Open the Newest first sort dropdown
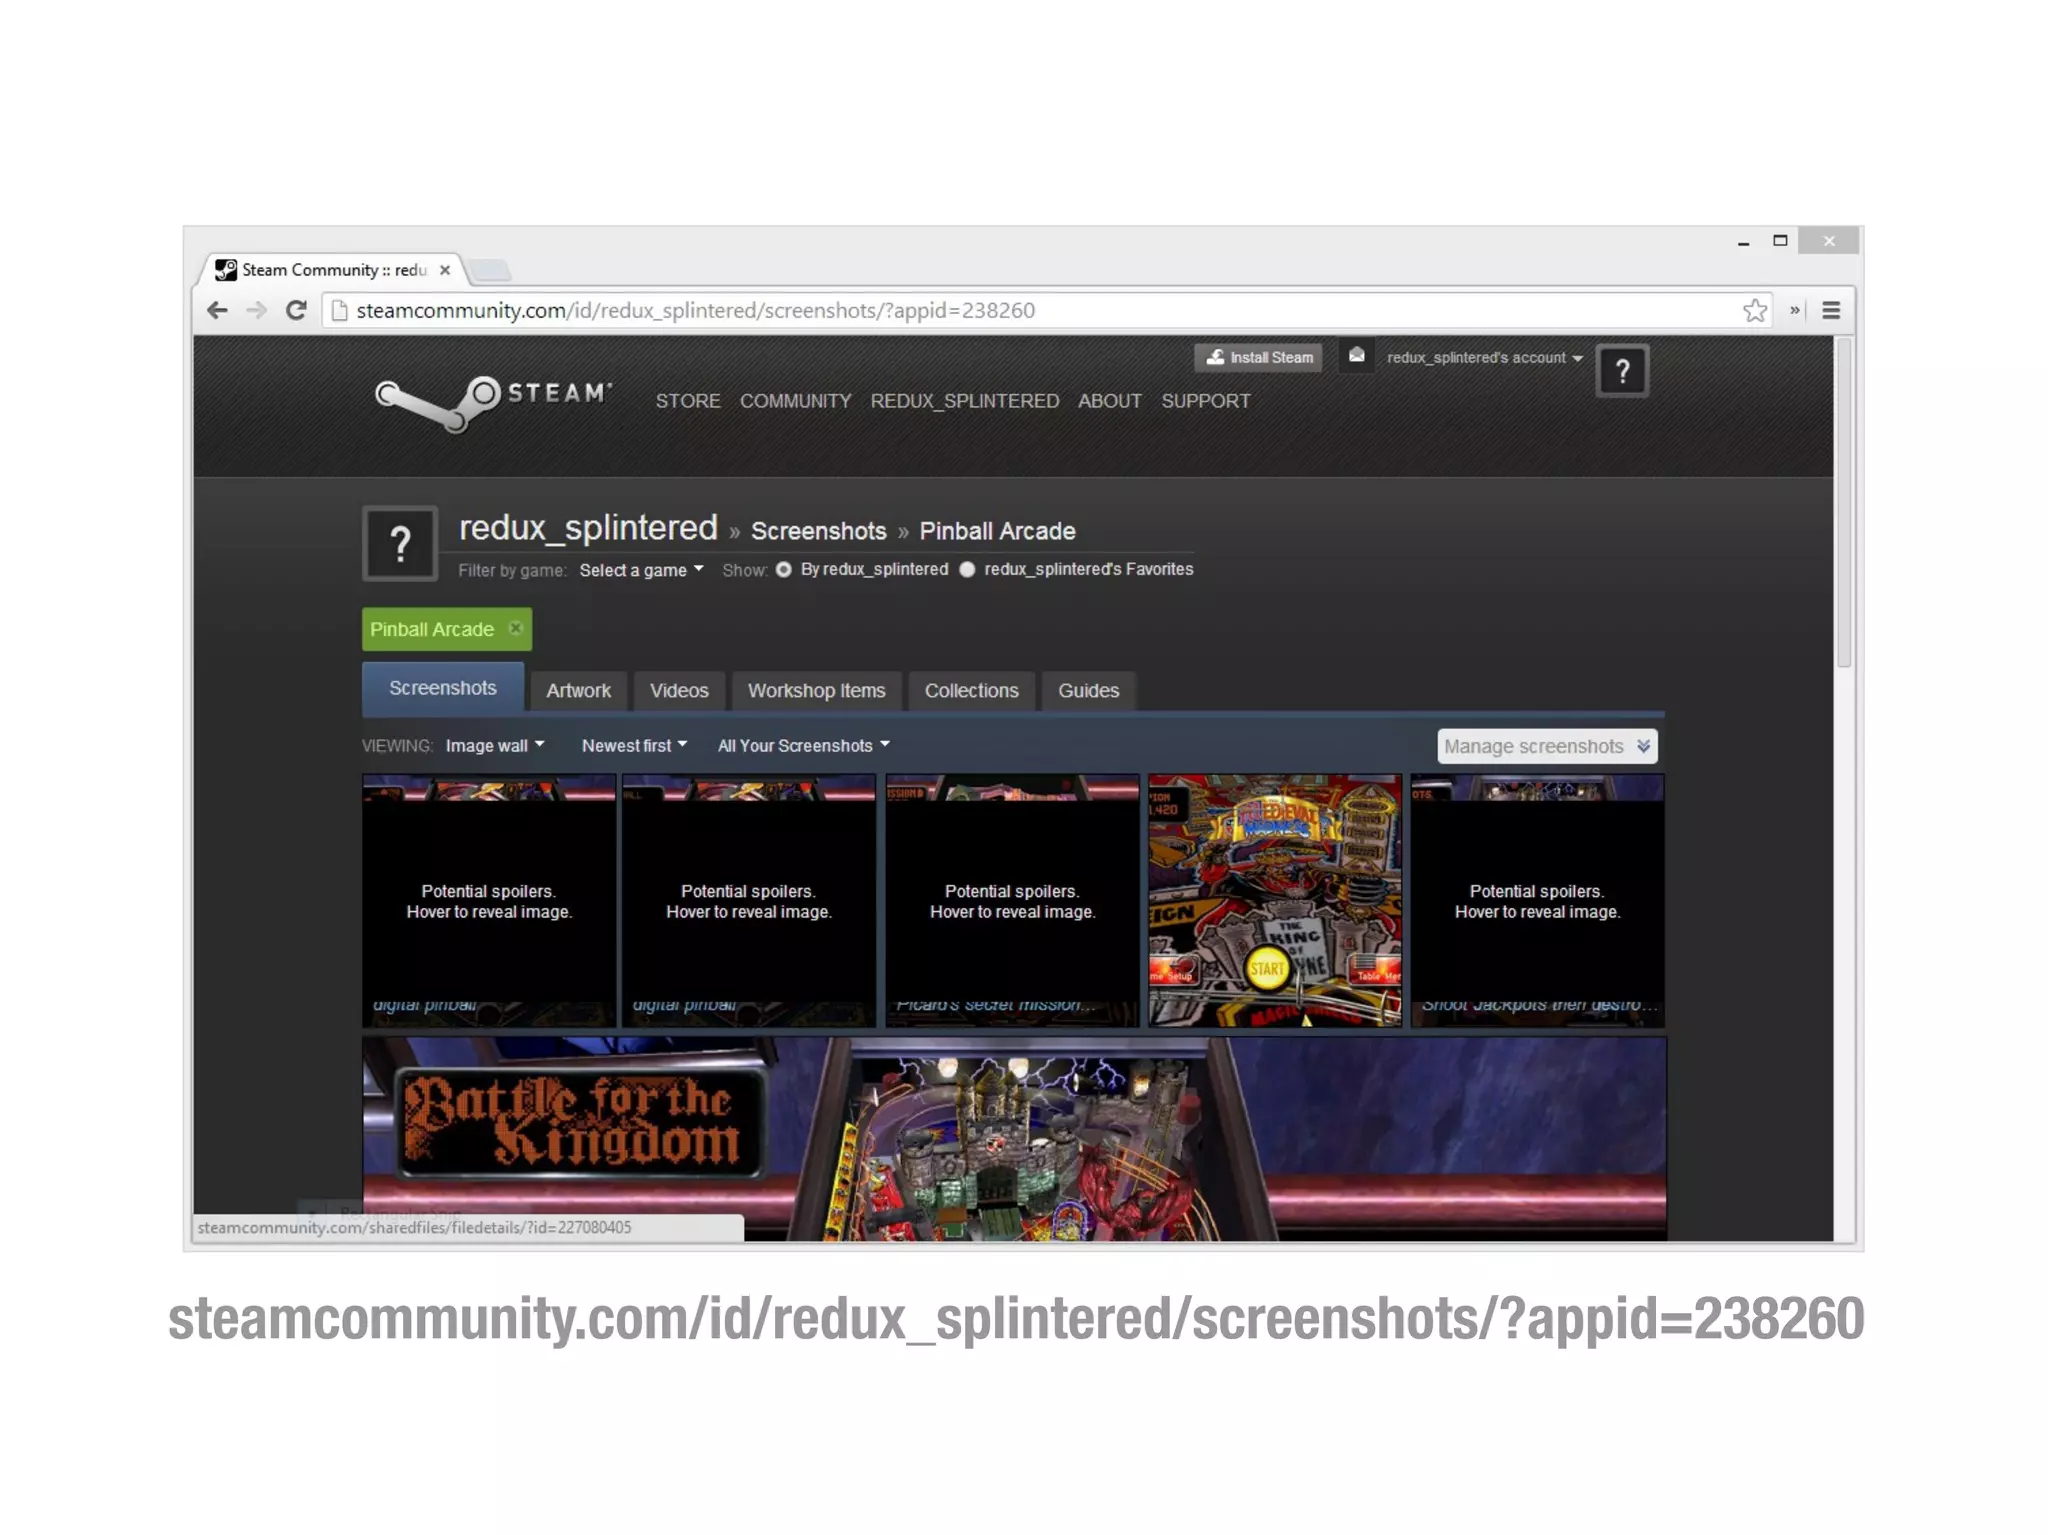This screenshot has width=2048, height=1535. pos(634,746)
